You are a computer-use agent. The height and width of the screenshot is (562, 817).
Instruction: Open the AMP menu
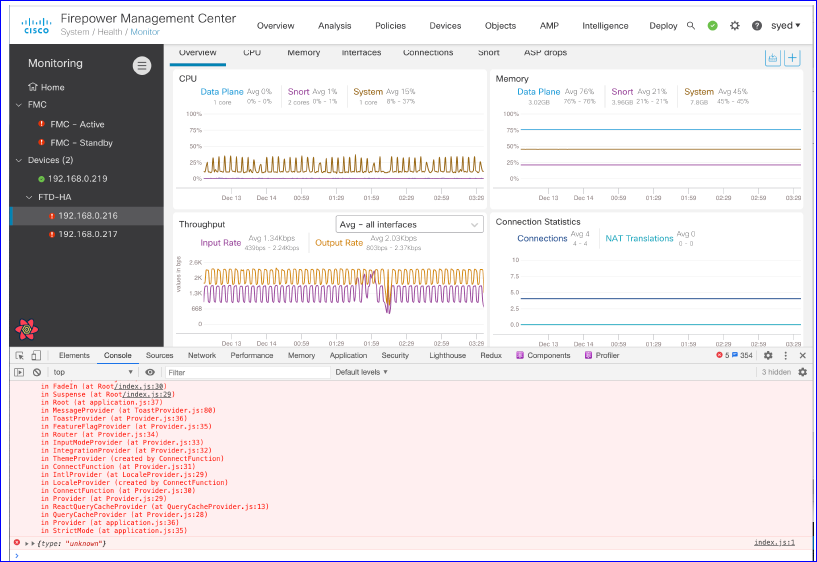pyautogui.click(x=549, y=26)
